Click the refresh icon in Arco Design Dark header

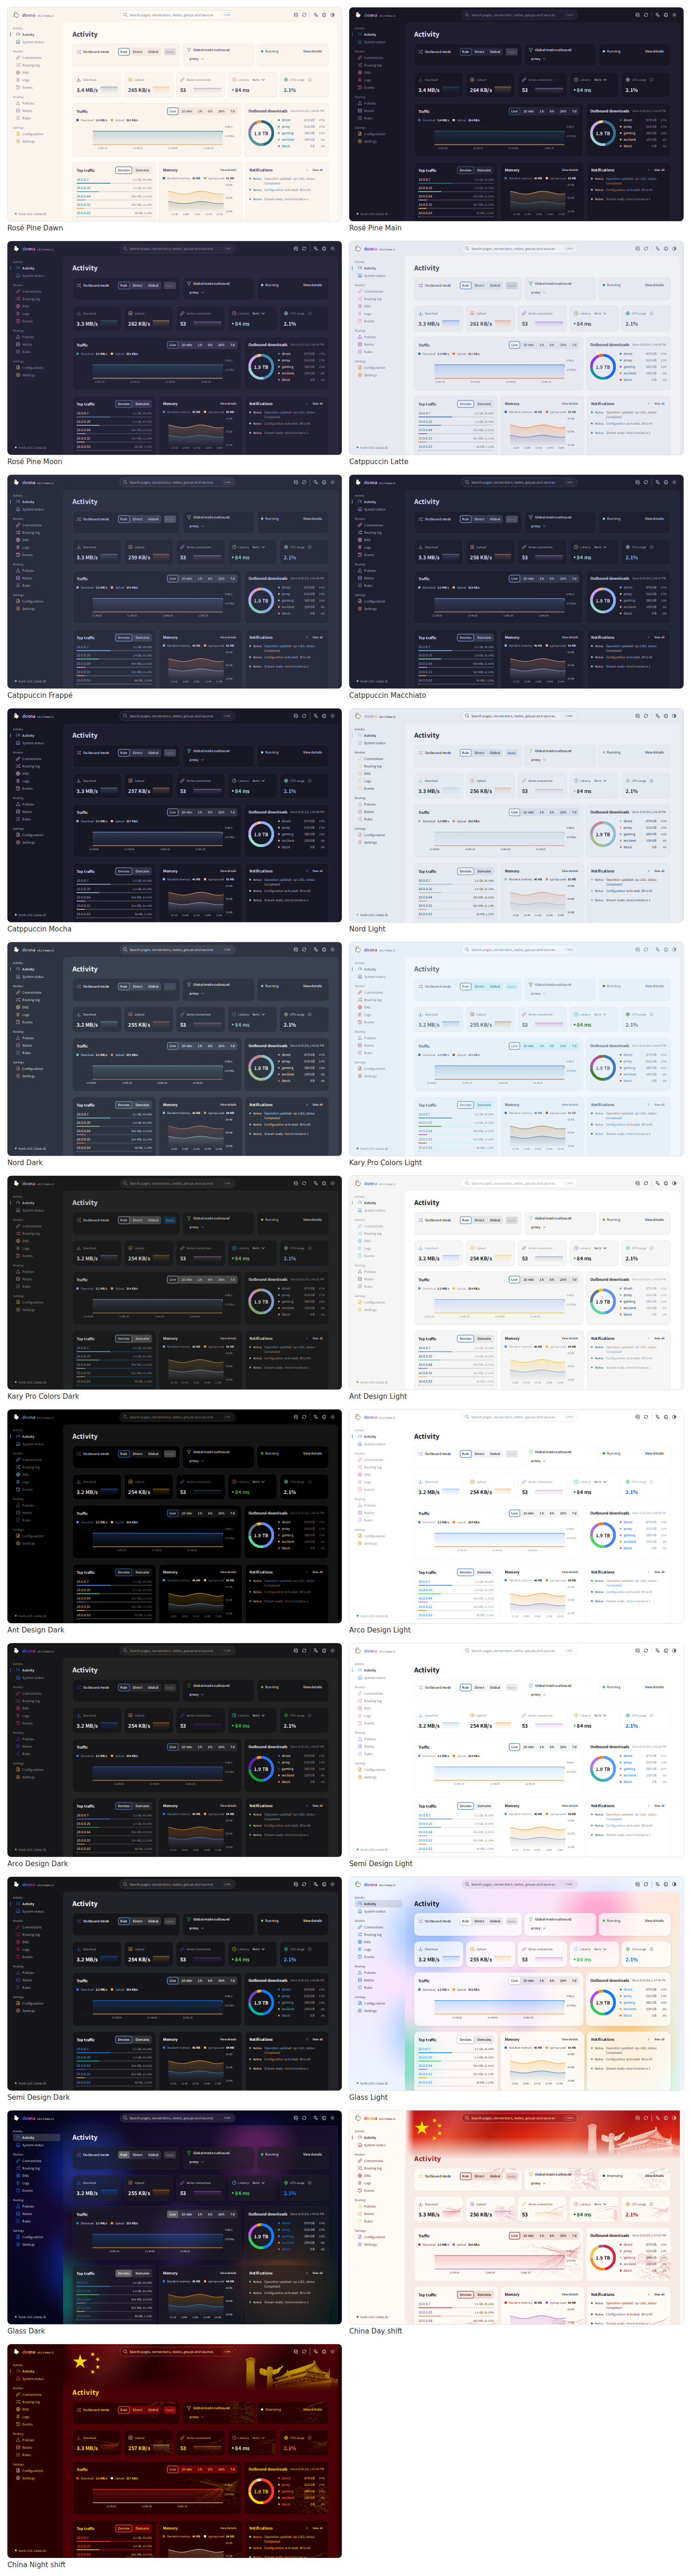point(305,1651)
